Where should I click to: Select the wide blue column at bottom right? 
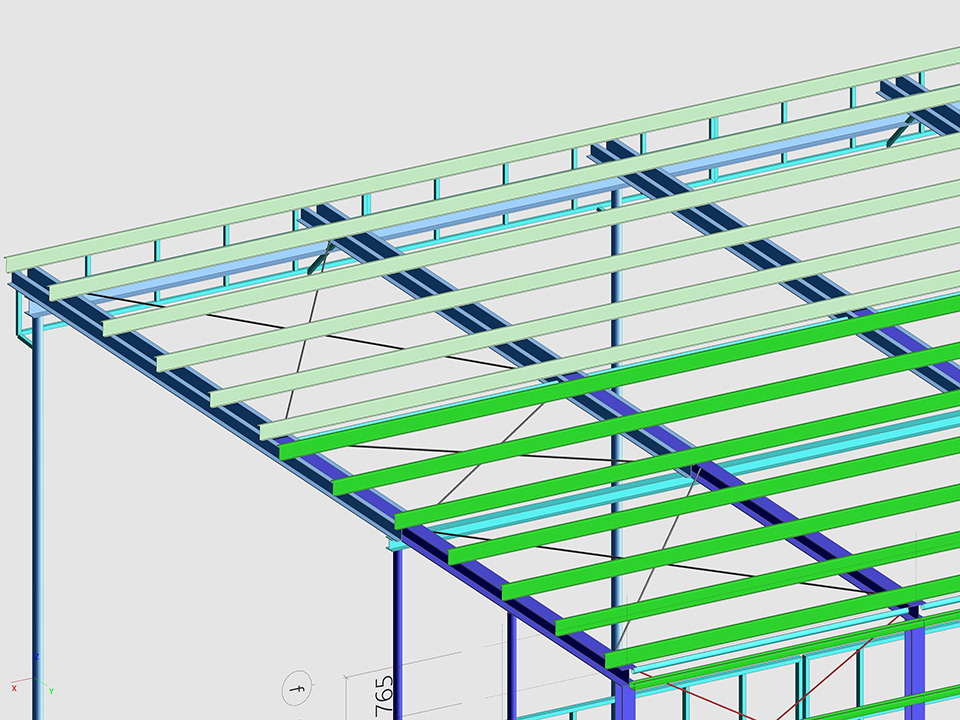915,665
